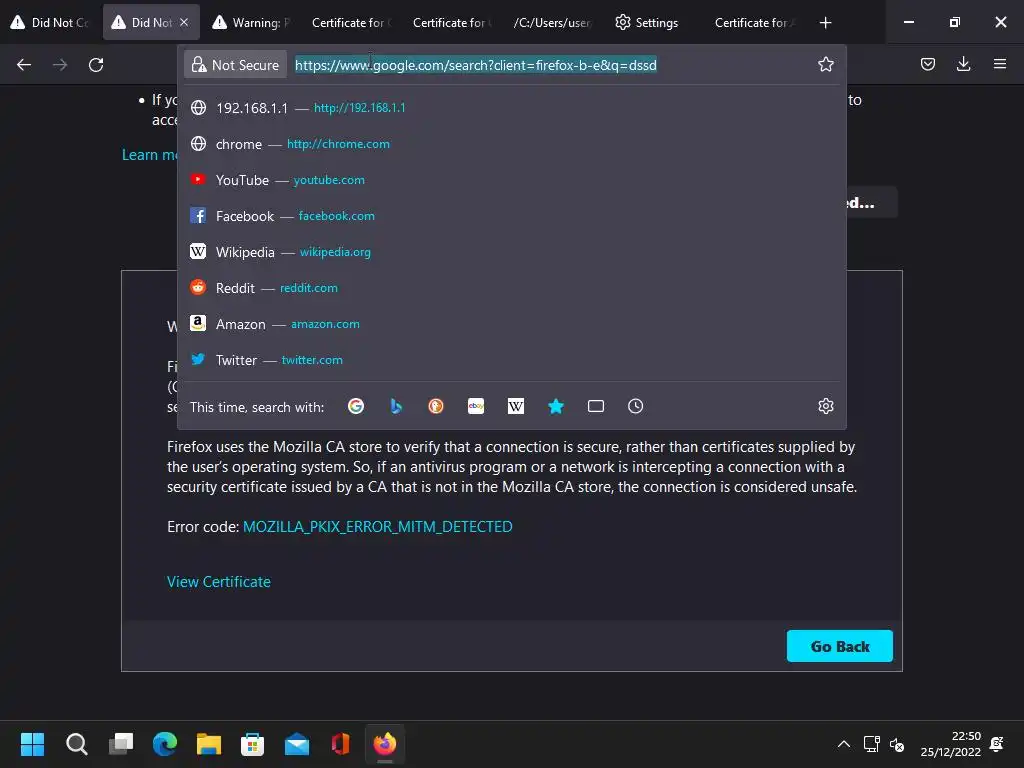Click the Back navigation arrow
This screenshot has height=768, width=1024.
24,65
